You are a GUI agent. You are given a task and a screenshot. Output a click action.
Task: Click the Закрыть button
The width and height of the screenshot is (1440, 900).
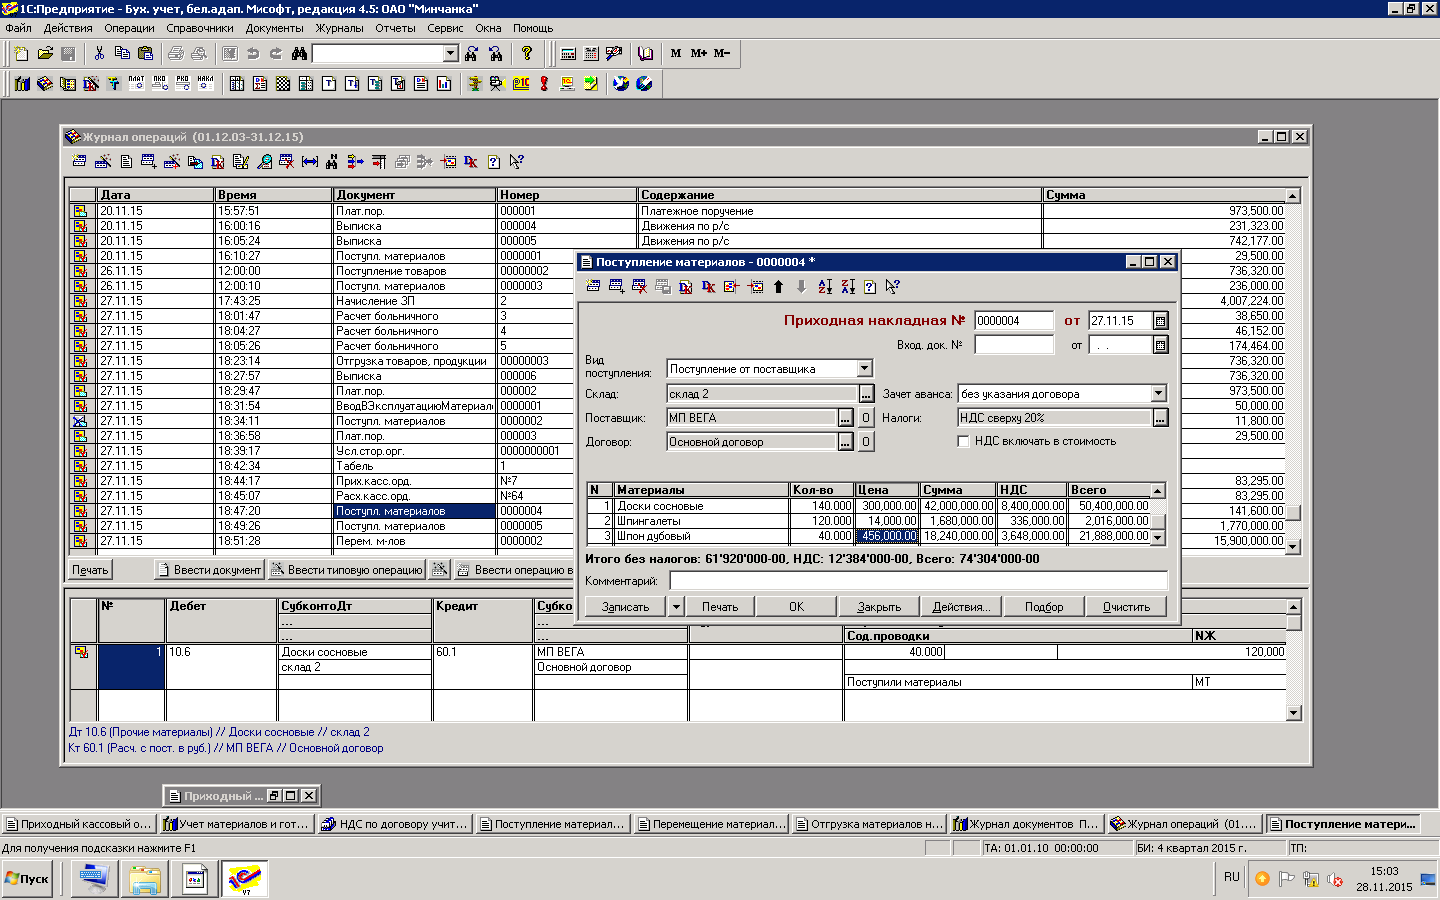[879, 607]
